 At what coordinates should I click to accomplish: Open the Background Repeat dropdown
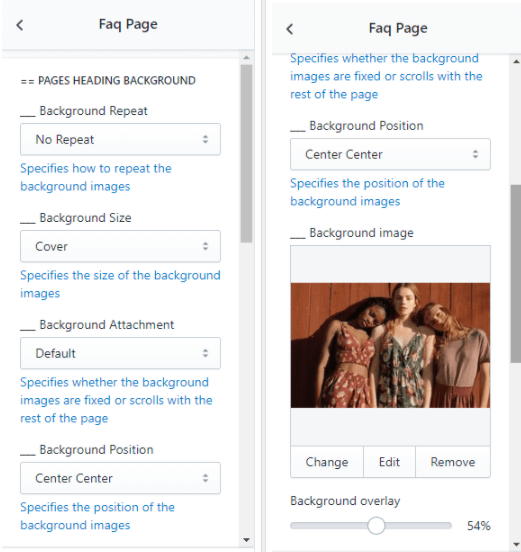click(x=120, y=139)
